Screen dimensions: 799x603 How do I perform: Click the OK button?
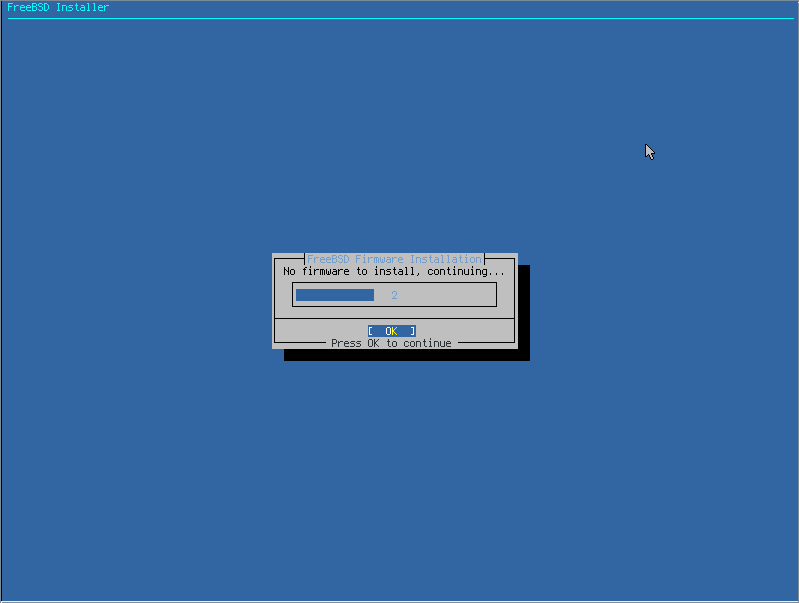click(391, 331)
